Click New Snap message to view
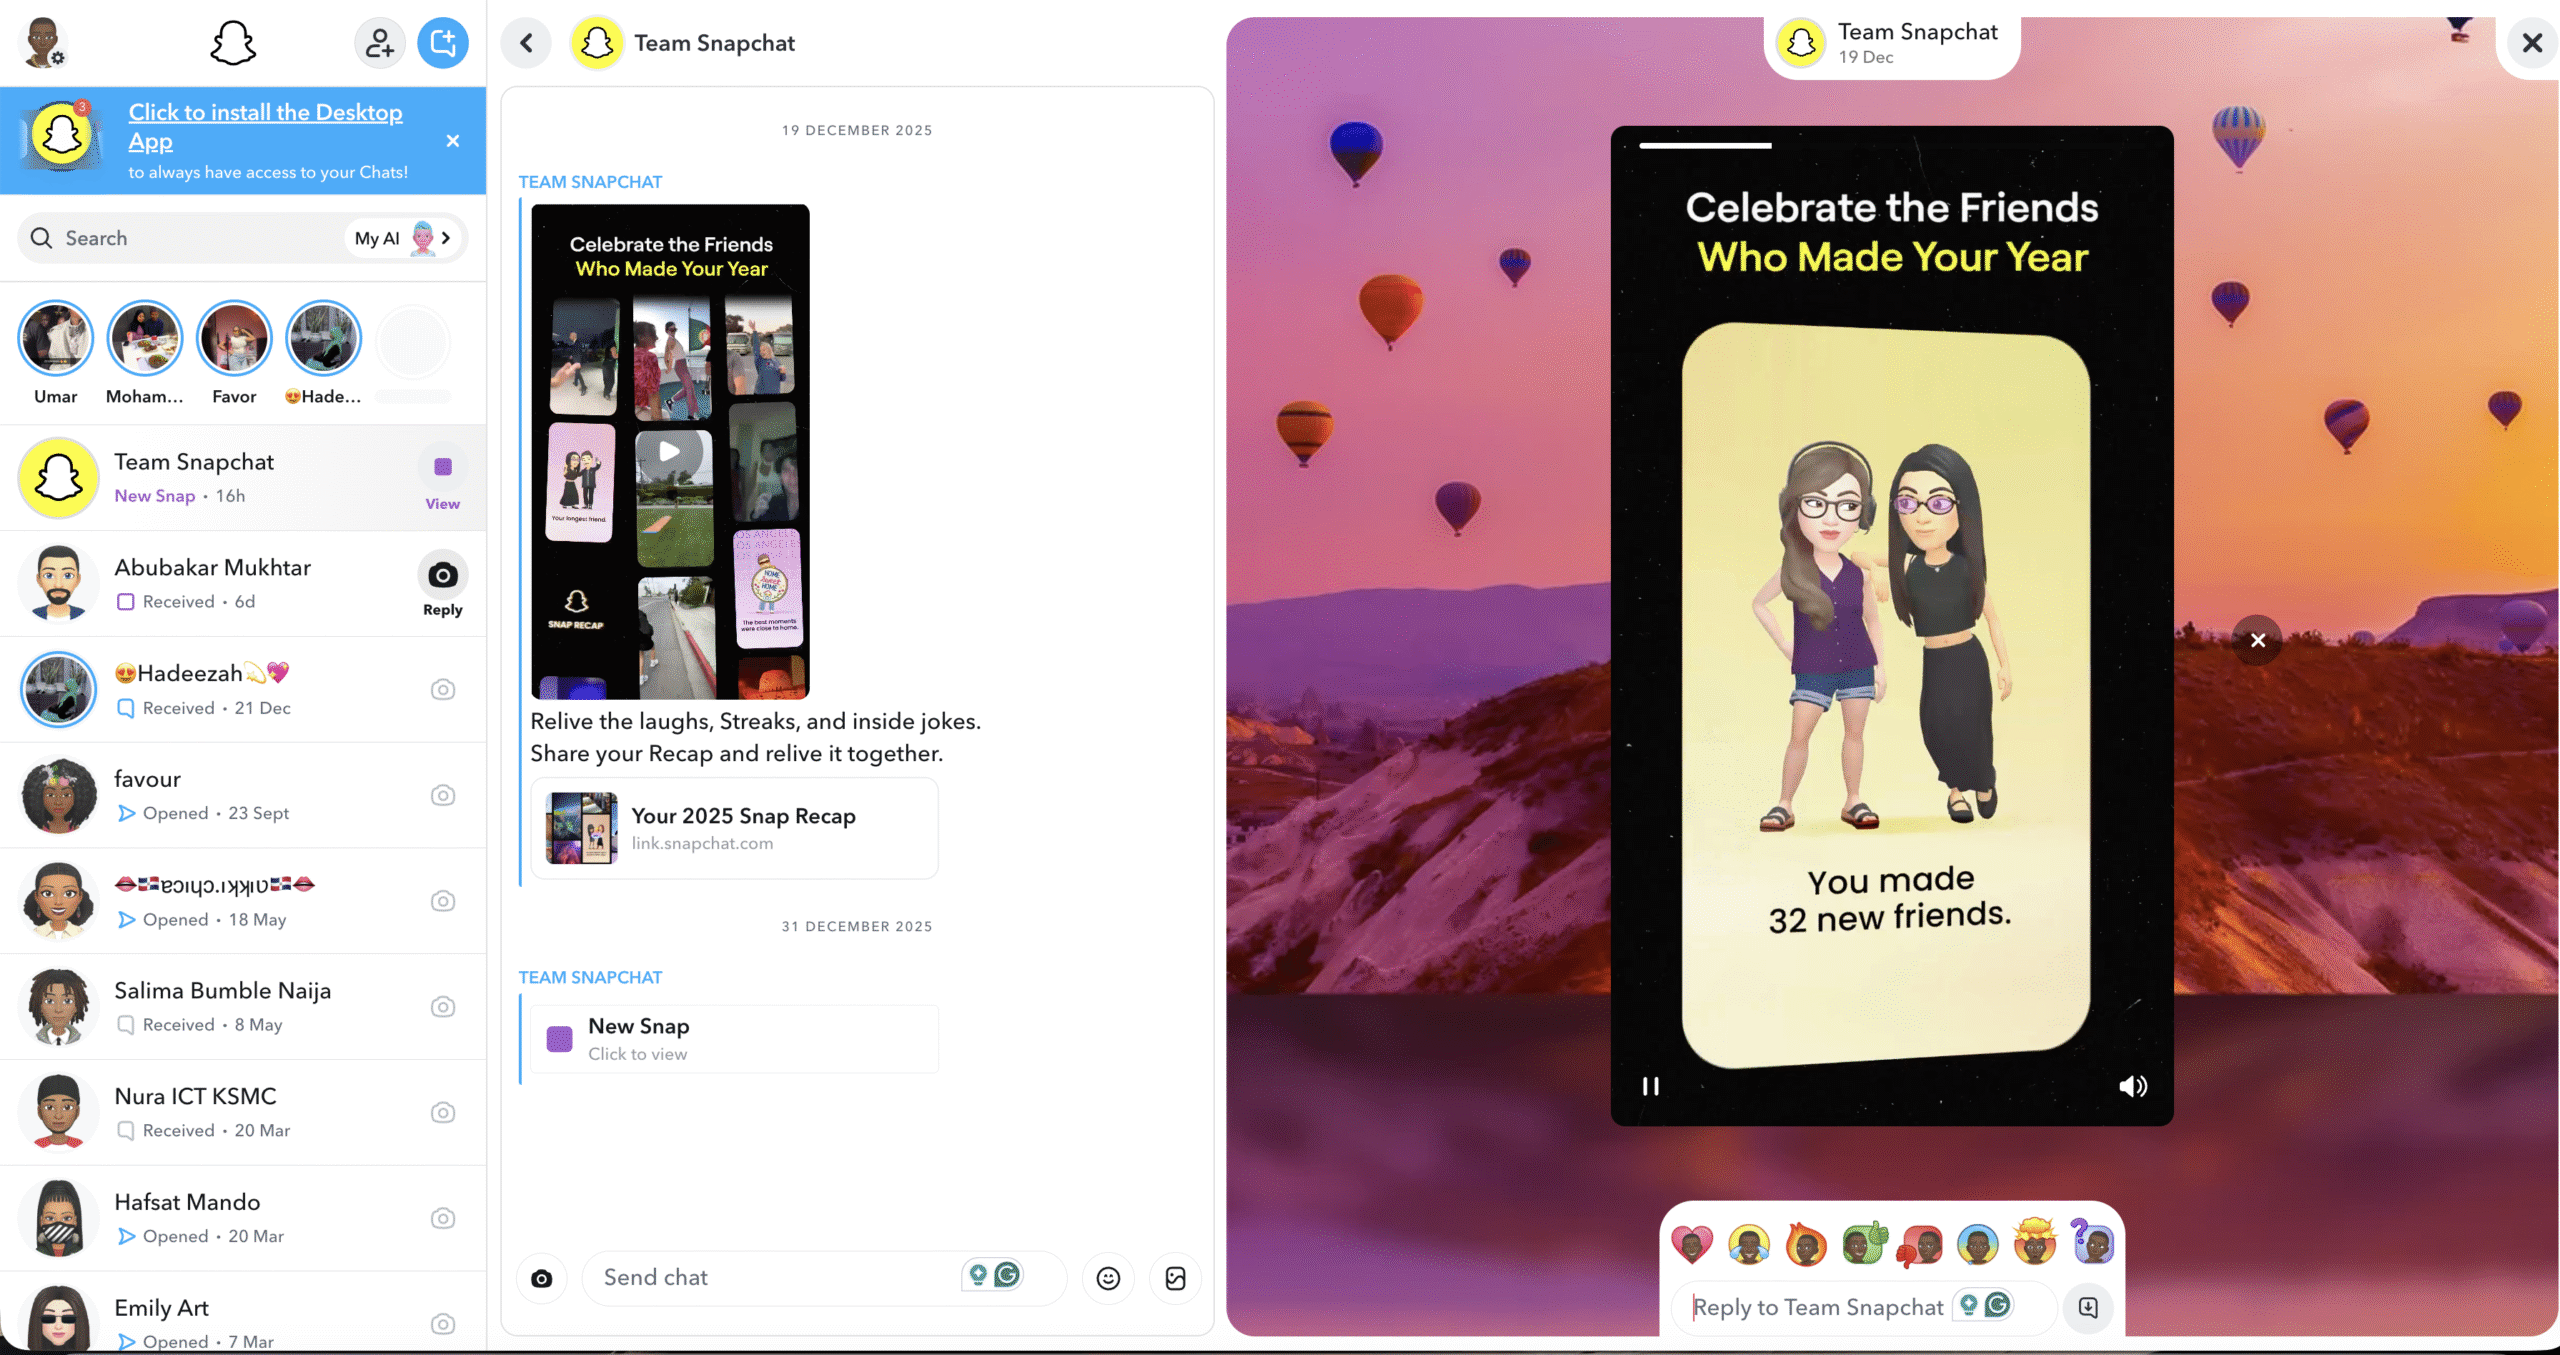2560x1355 pixels. click(x=735, y=1039)
